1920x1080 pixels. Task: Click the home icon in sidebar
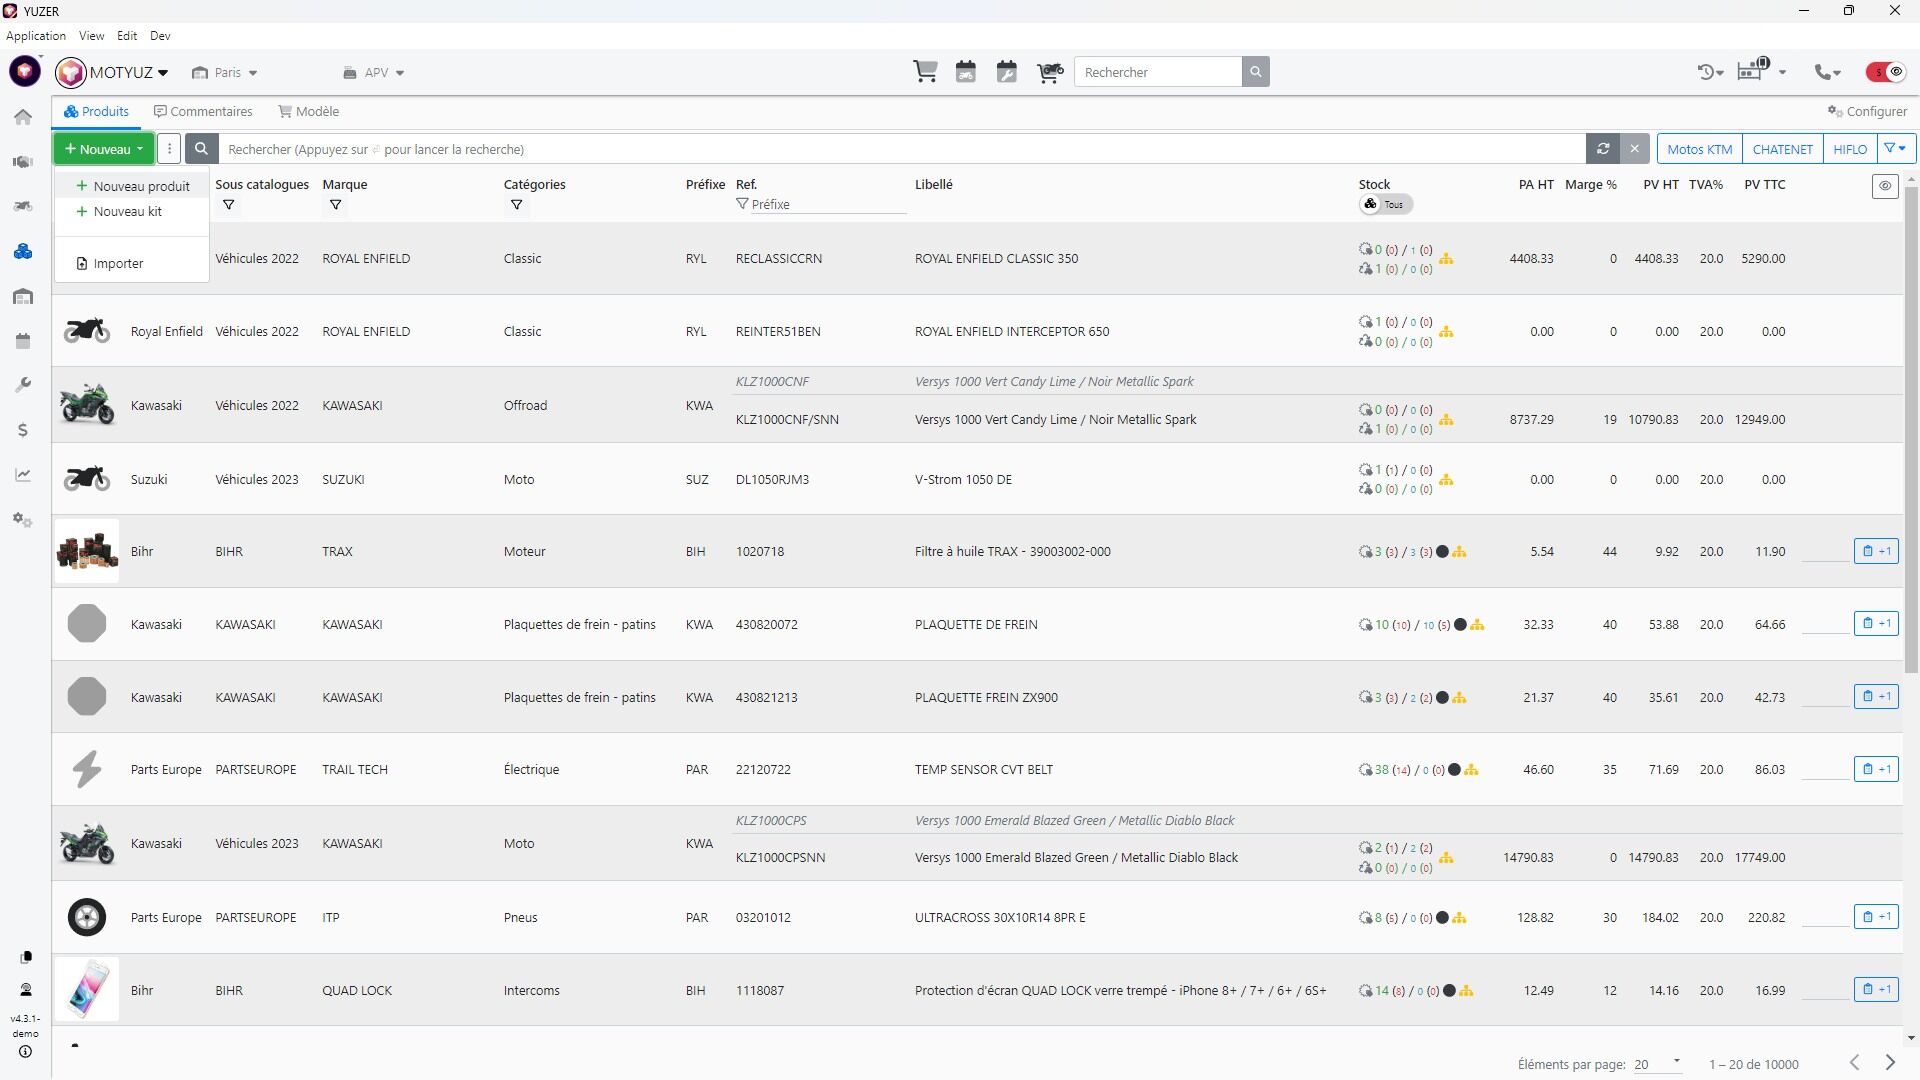tap(23, 117)
